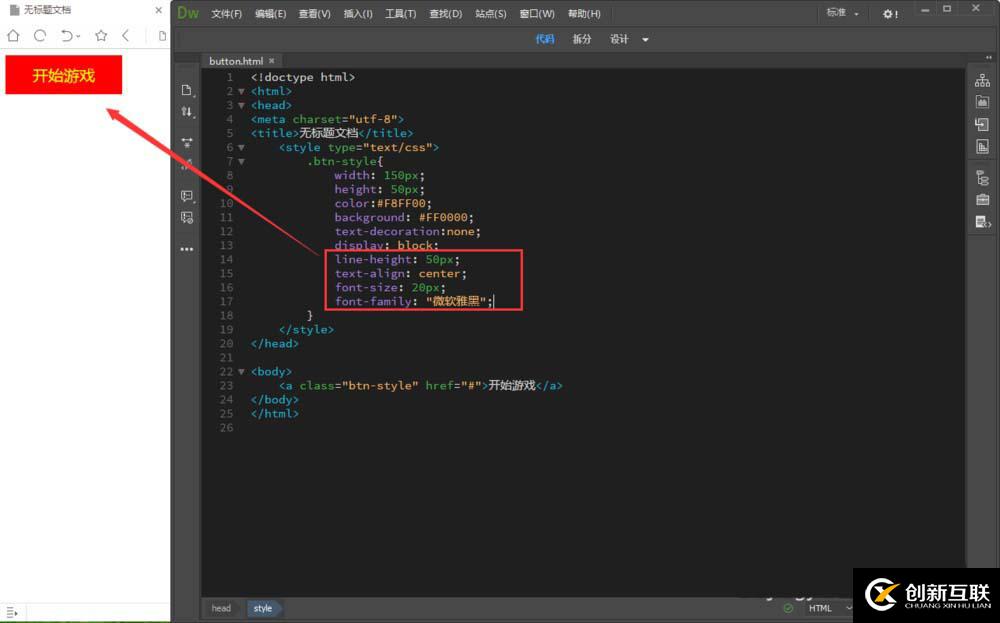
Task: Open the 工具(T) menu
Action: 401,13
